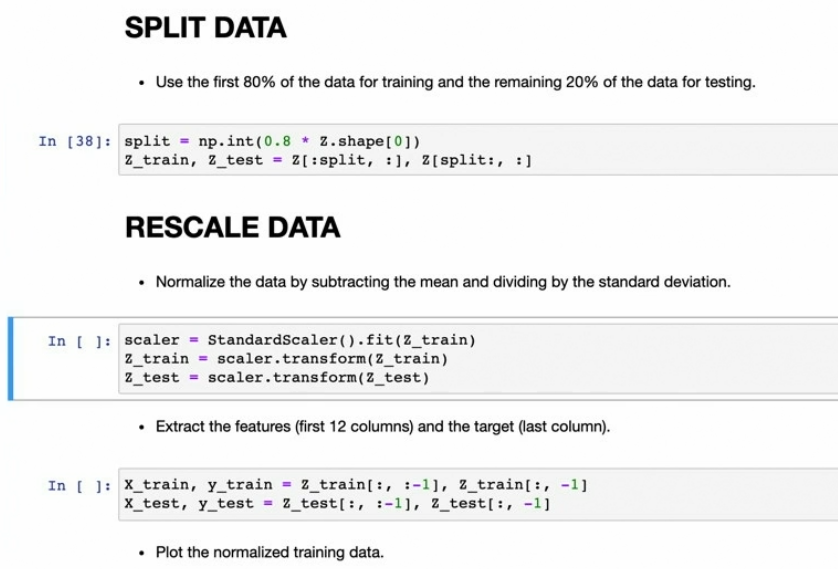Click the RESCALE DATA heading
The width and height of the screenshot is (838, 569).
click(232, 228)
